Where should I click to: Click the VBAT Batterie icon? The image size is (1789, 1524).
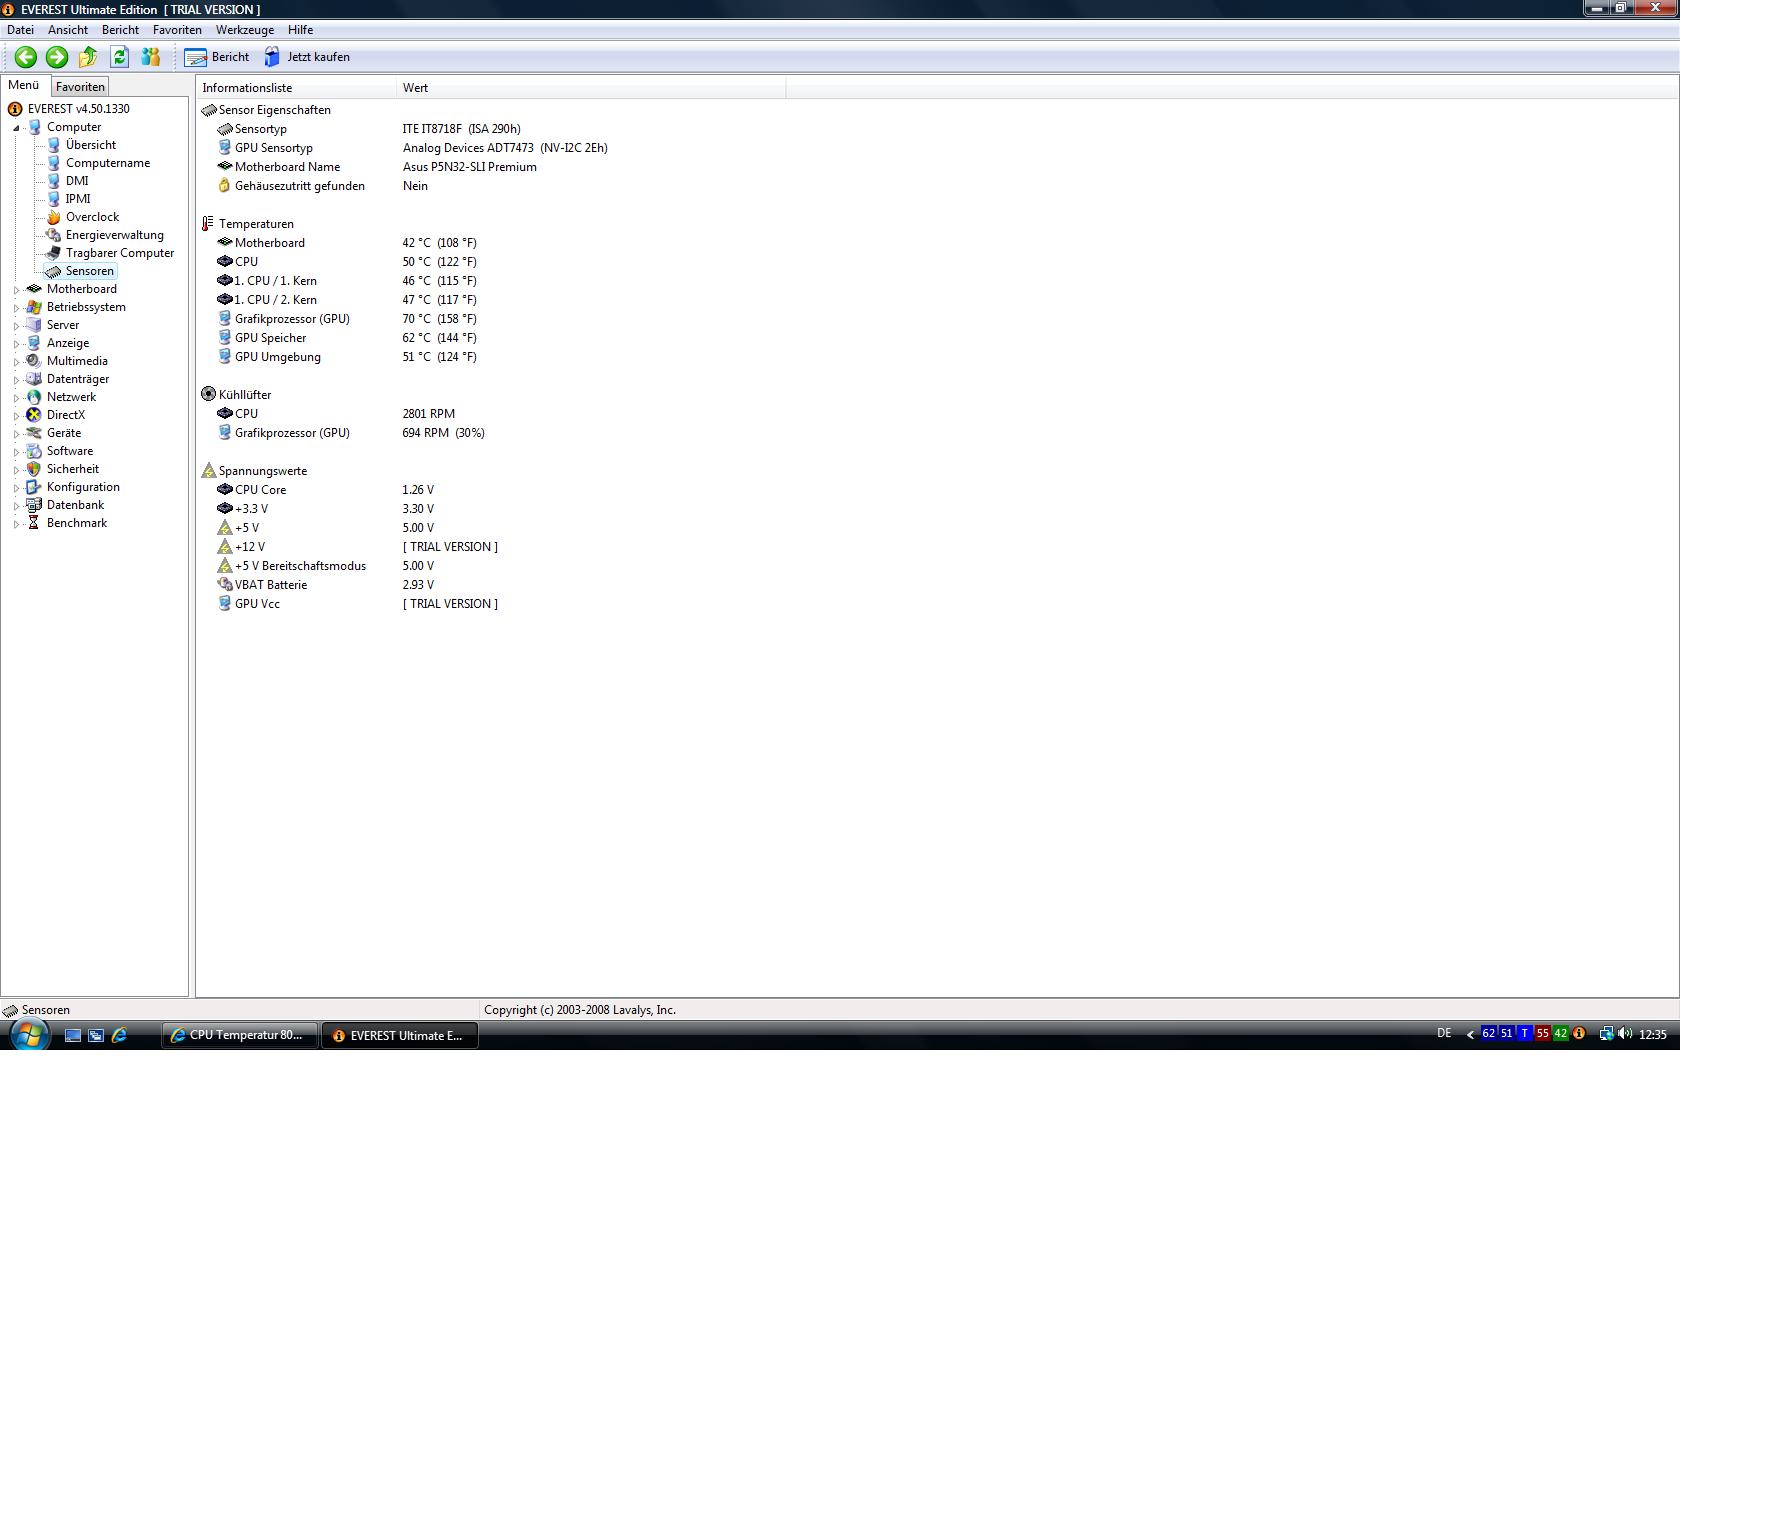(x=225, y=585)
